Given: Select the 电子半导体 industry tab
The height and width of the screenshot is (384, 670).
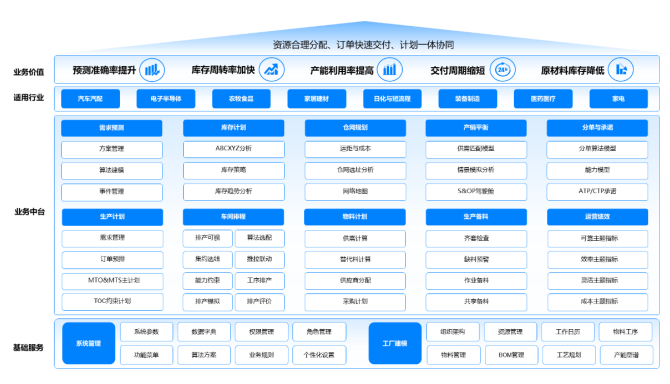Looking at the screenshot, I should point(166,99).
